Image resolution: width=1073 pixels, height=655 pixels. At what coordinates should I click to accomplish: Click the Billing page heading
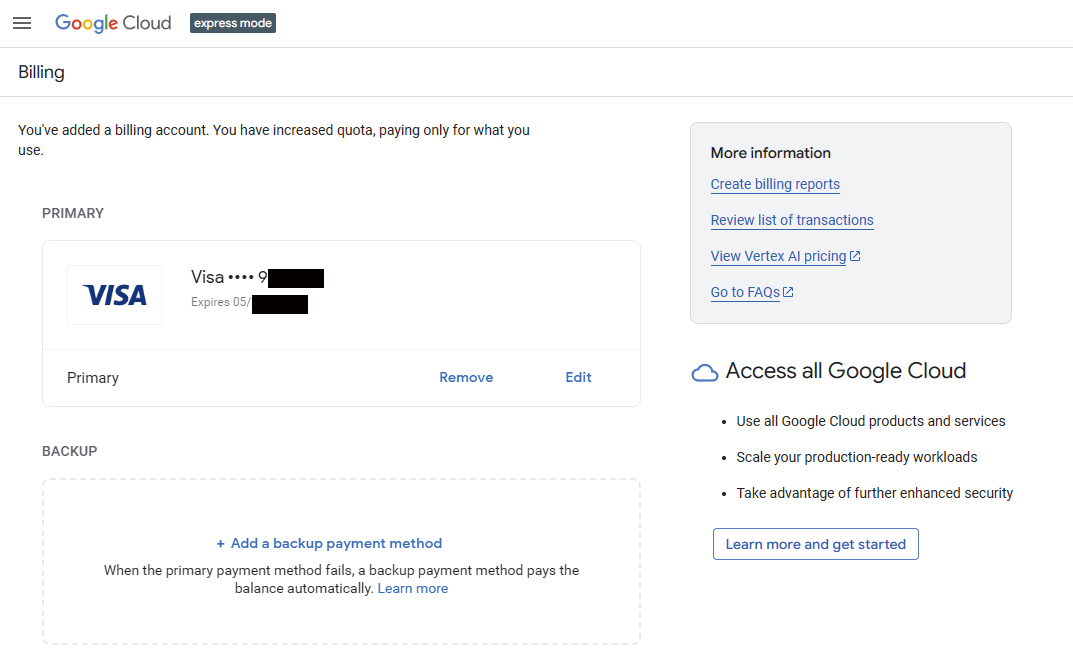[x=41, y=72]
